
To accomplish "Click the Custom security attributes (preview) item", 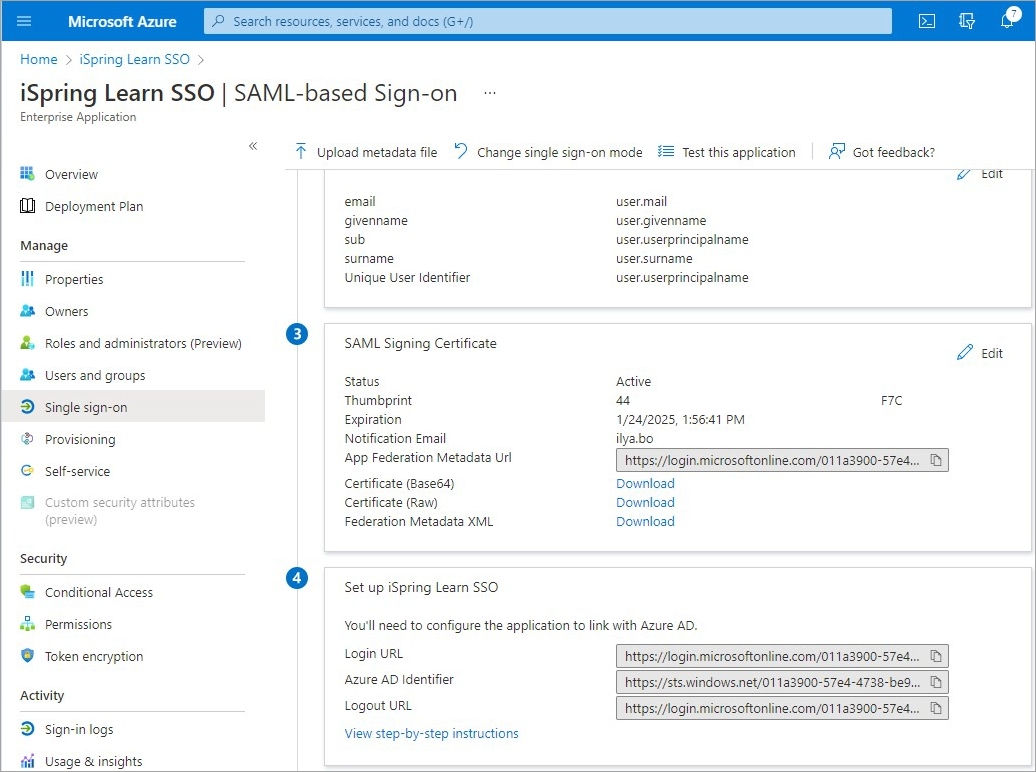I will pos(120,511).
